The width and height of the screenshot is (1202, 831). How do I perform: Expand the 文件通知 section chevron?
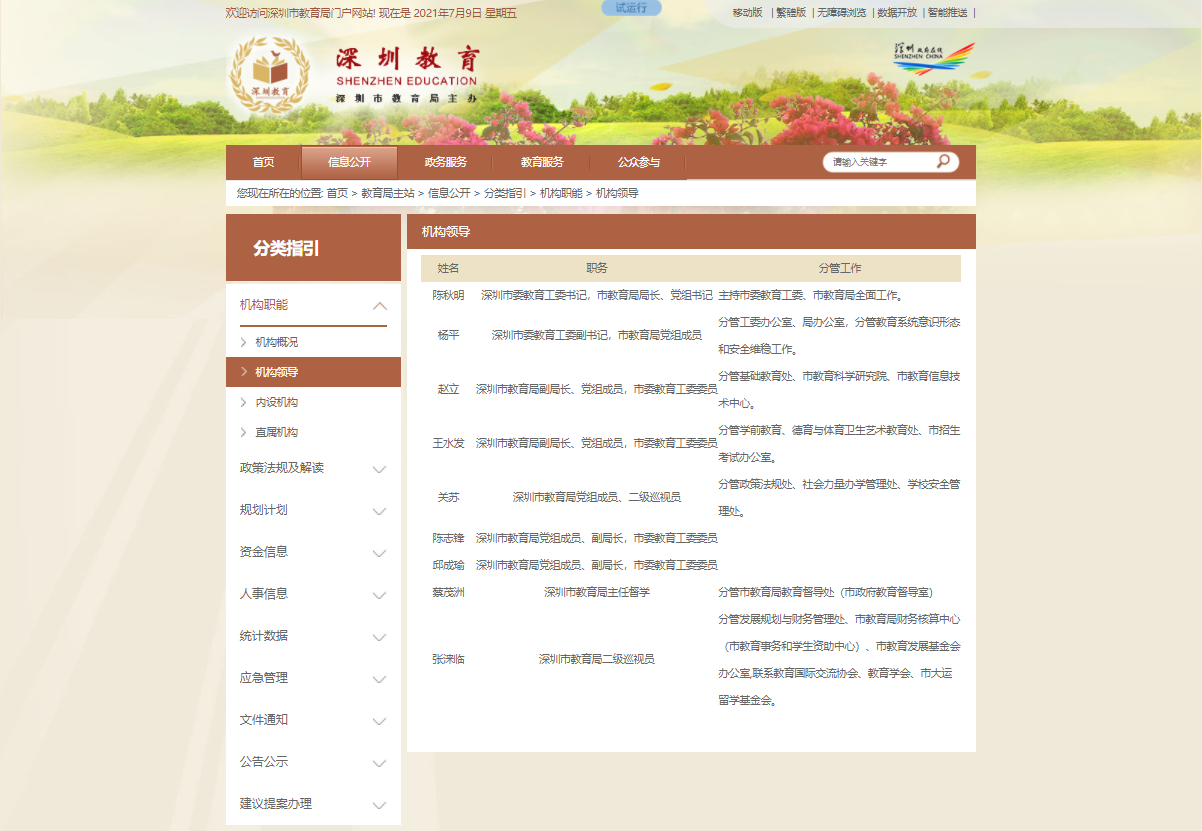[x=379, y=722]
